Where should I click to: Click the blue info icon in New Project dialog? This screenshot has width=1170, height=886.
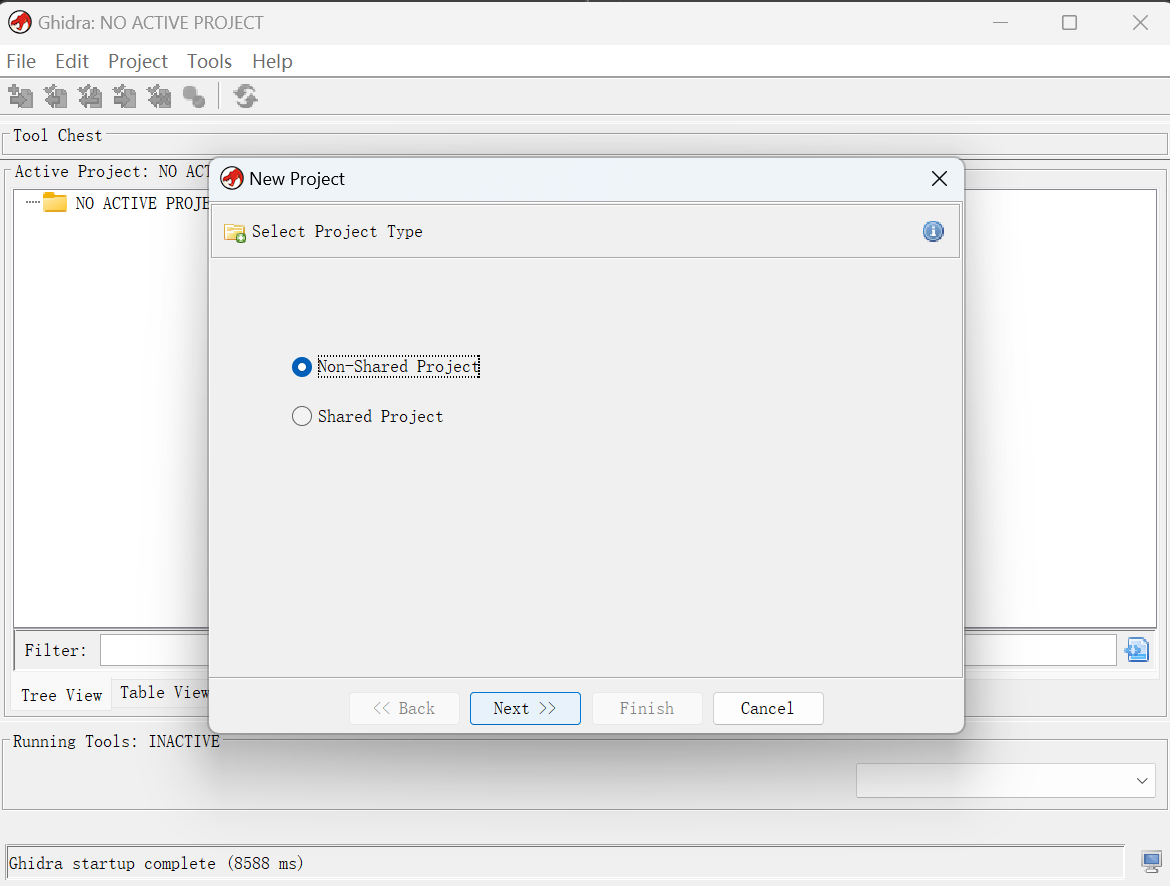point(933,231)
